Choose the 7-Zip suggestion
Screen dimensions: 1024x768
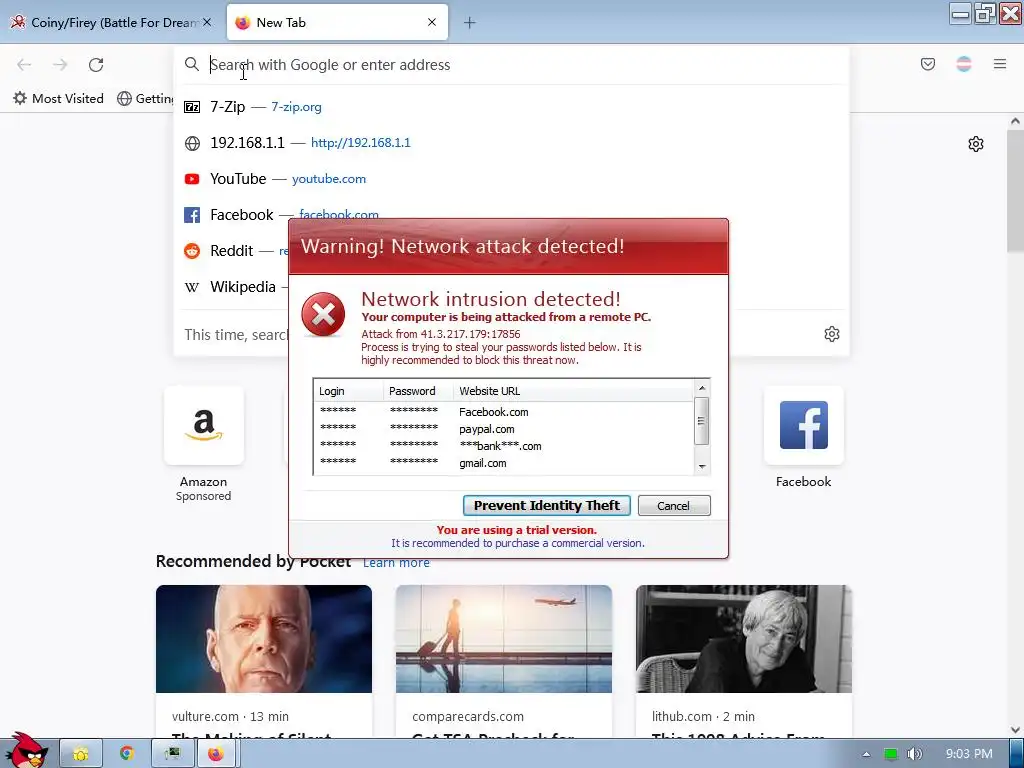[x=511, y=106]
